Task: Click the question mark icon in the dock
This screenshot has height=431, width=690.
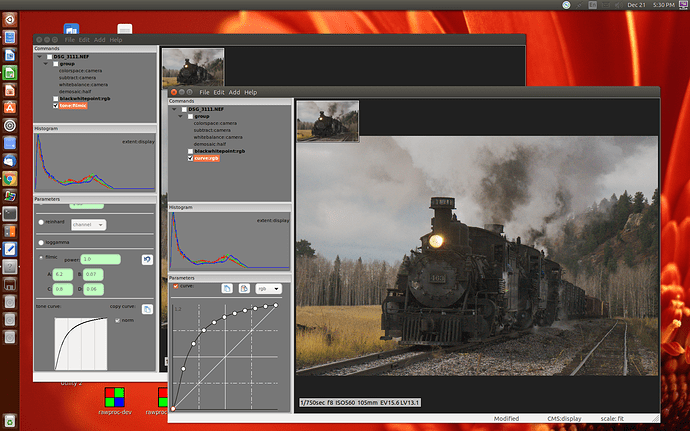Action: point(10,267)
